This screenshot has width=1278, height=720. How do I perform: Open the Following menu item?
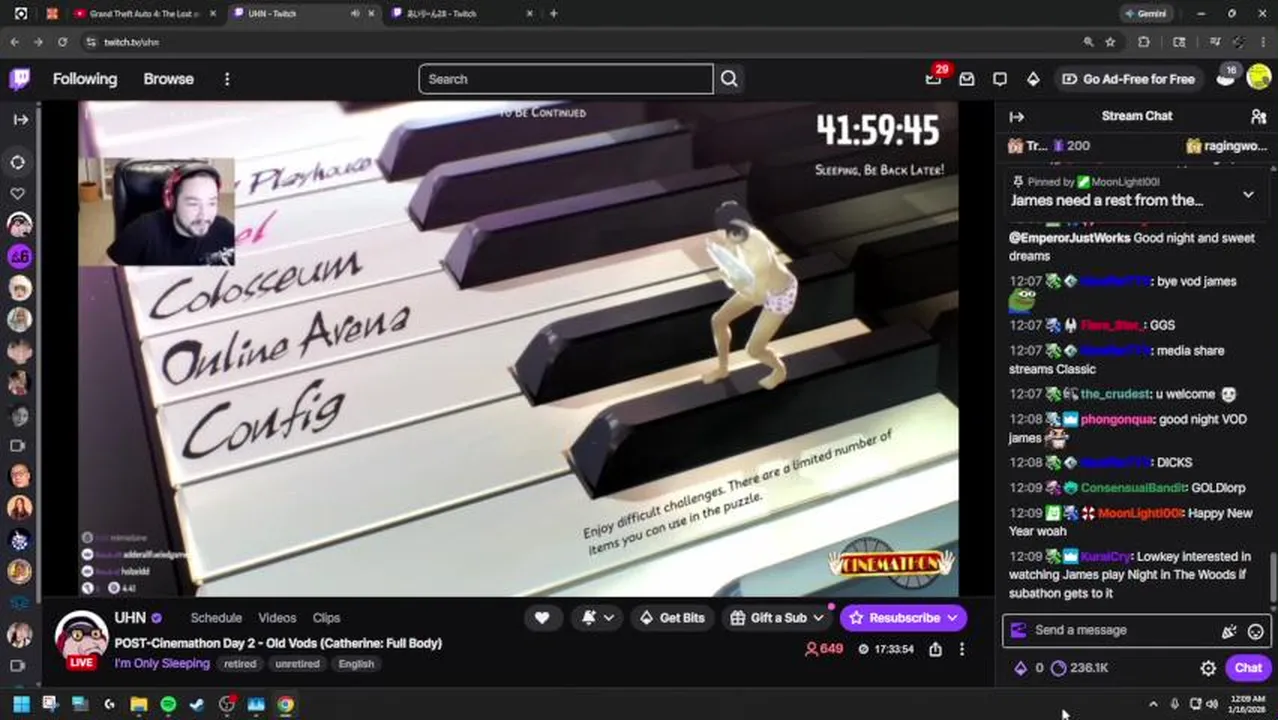point(85,79)
